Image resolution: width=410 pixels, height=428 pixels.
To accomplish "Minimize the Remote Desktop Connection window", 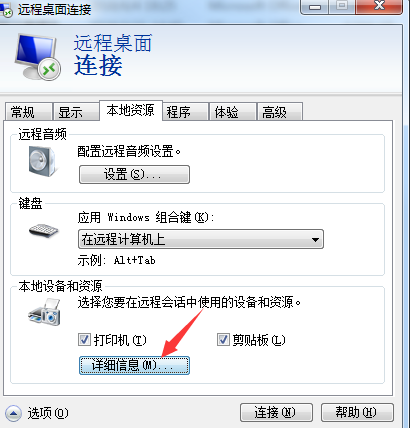I will (315, 6).
